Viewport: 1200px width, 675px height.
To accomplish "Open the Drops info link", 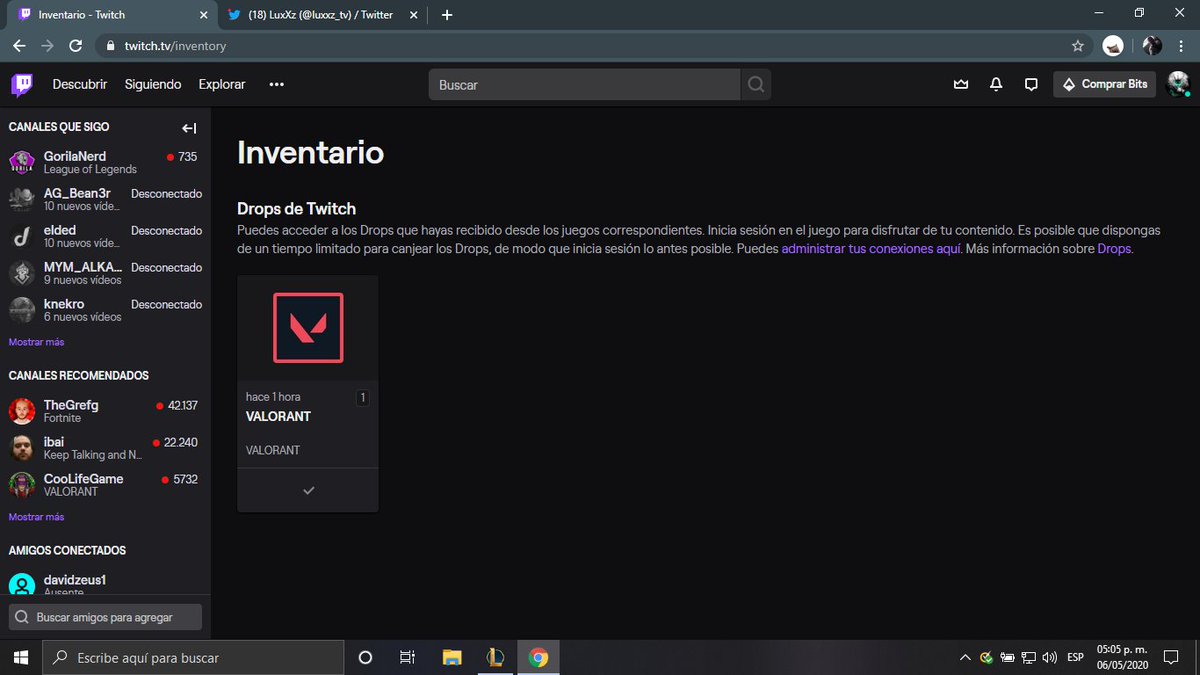I will (1114, 248).
